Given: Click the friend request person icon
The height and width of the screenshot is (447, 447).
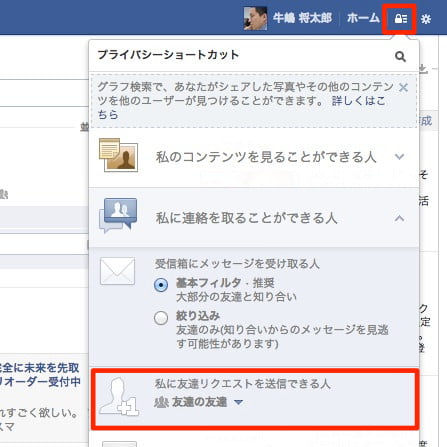Looking at the screenshot, I should pyautogui.click(x=119, y=397).
